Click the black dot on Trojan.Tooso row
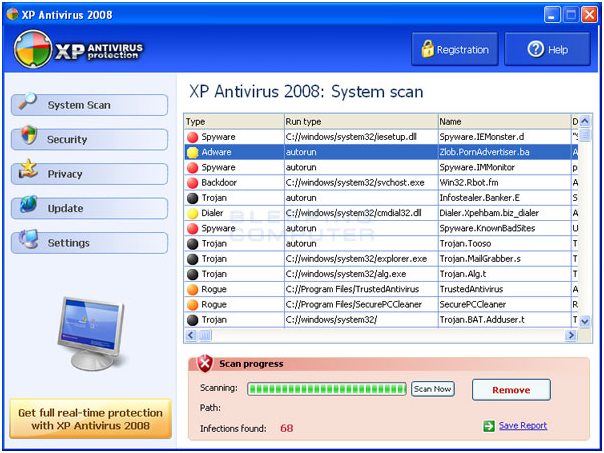 tap(192, 244)
